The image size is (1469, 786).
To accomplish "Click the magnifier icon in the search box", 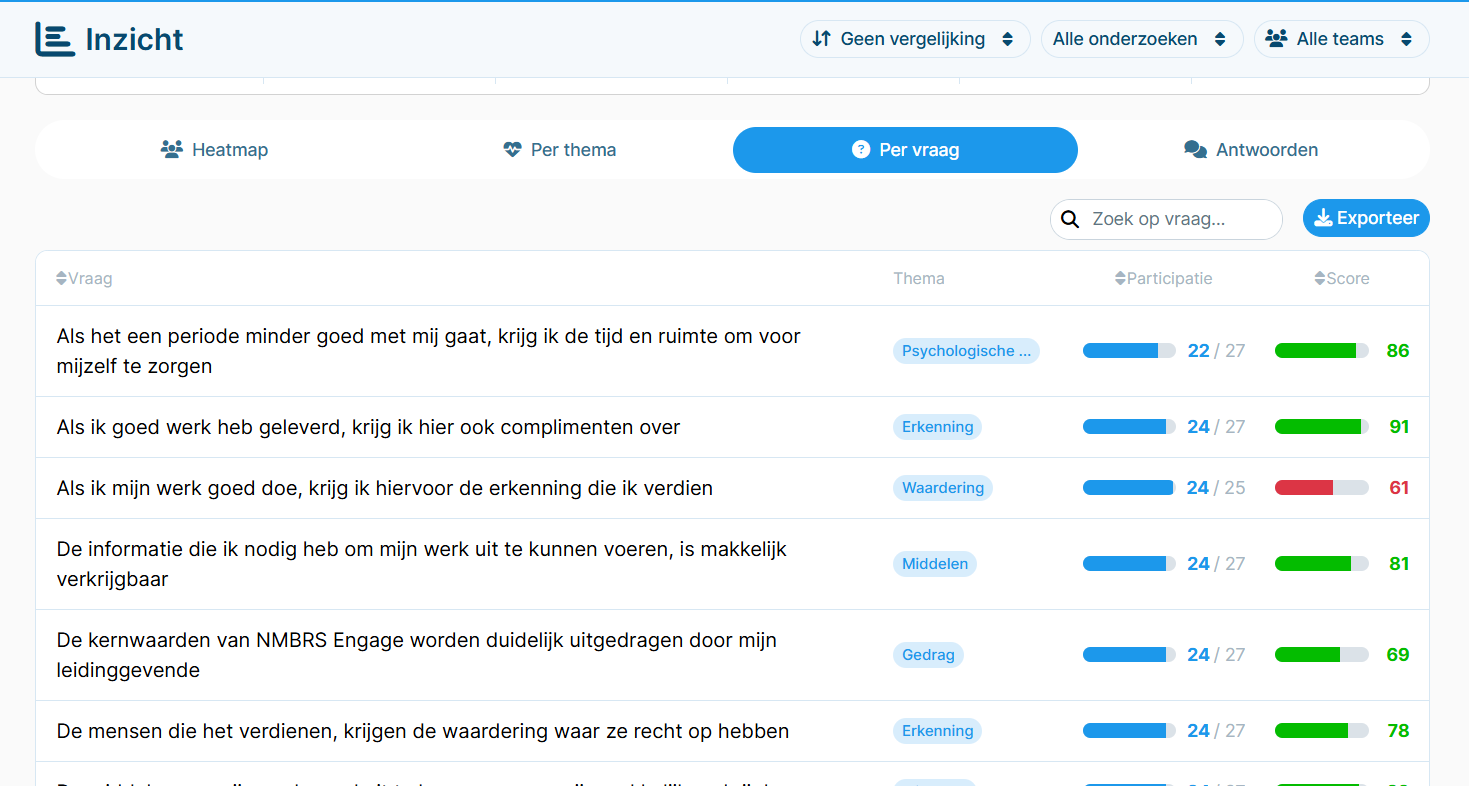I will tap(1070, 219).
